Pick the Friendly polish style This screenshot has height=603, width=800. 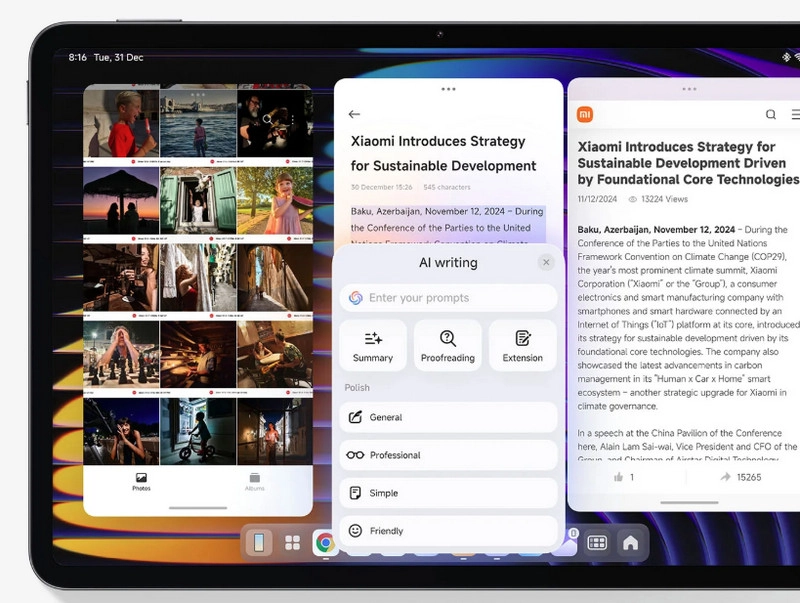448,531
